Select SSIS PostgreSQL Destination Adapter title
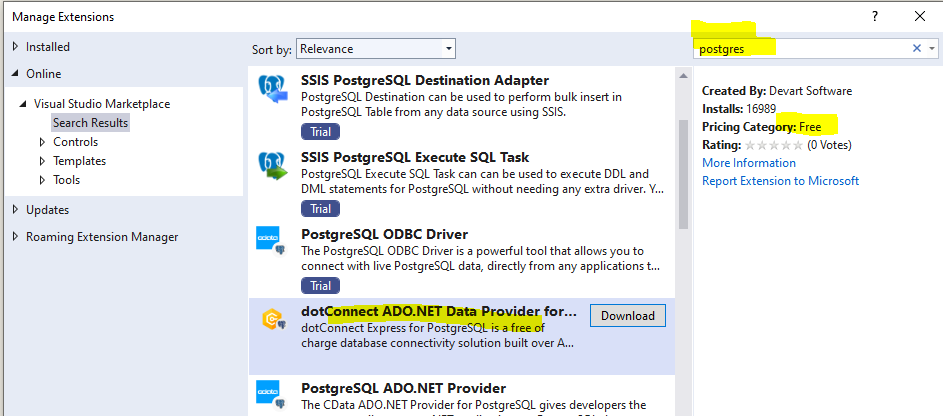 [x=425, y=80]
